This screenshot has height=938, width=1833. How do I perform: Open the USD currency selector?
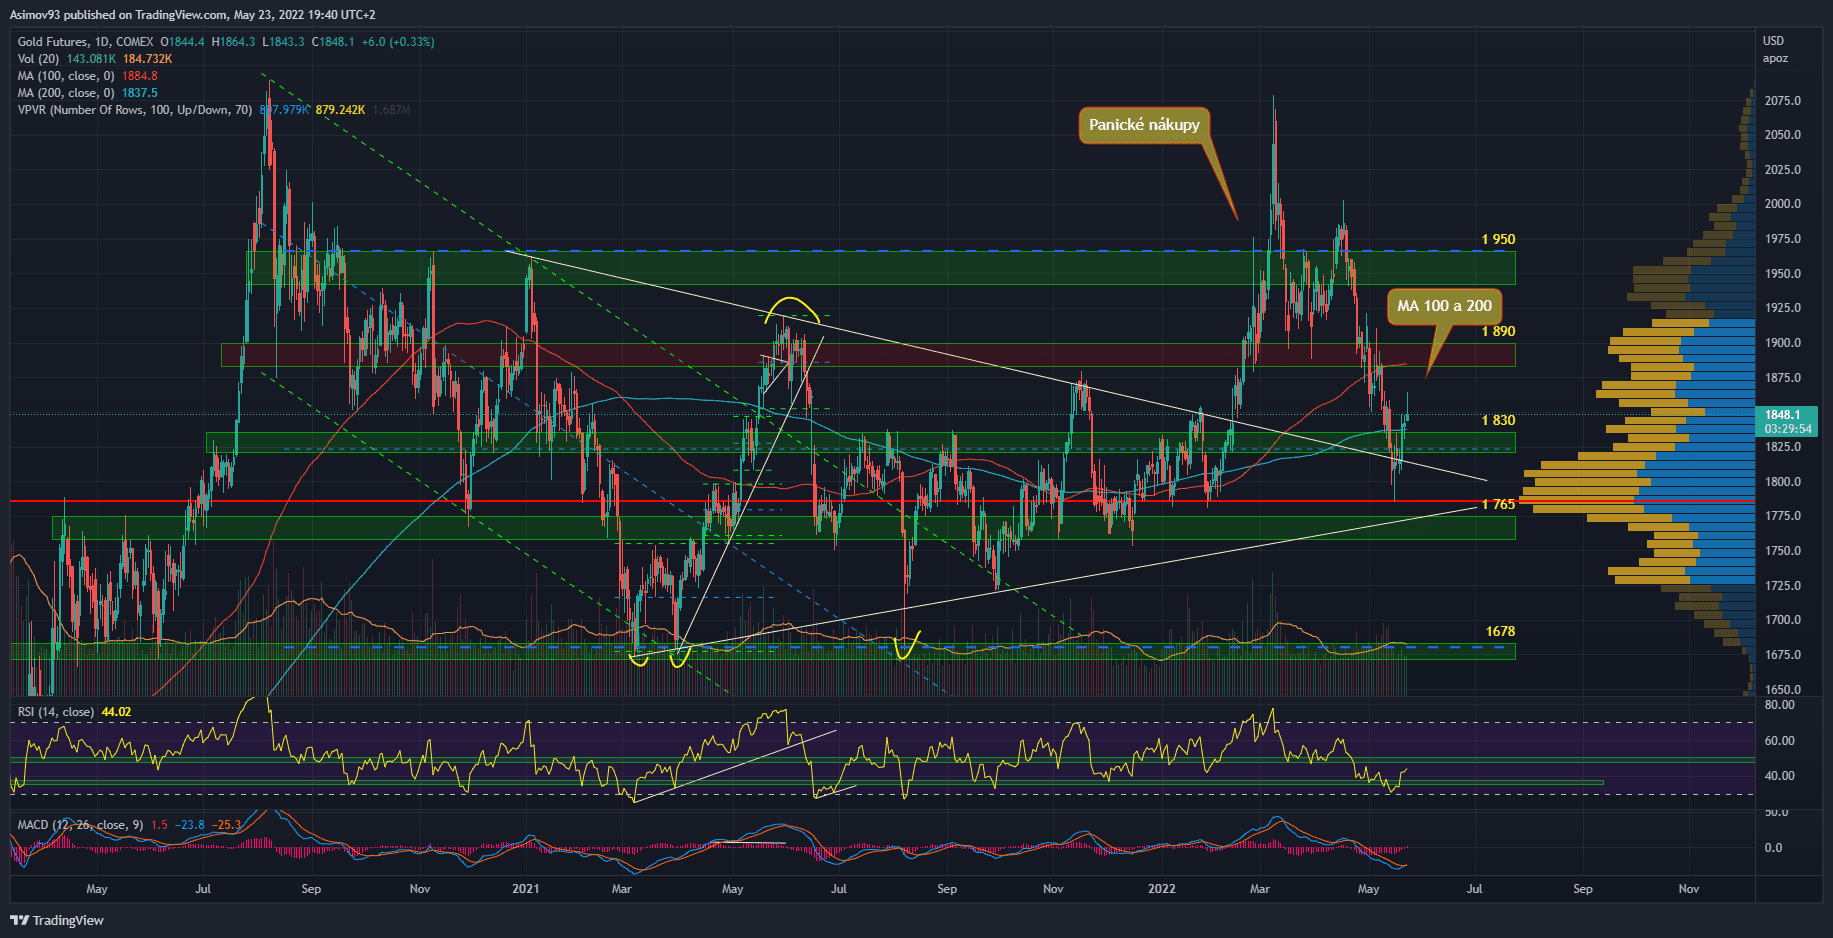[x=1773, y=41]
